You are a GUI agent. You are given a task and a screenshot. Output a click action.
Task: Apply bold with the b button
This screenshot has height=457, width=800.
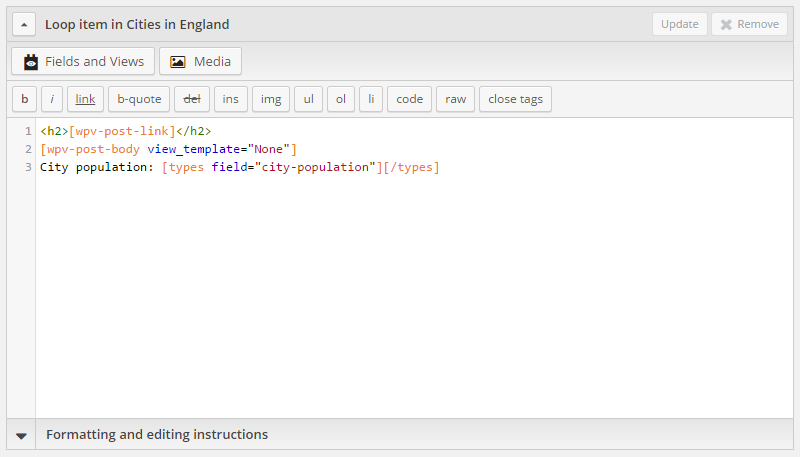point(25,99)
